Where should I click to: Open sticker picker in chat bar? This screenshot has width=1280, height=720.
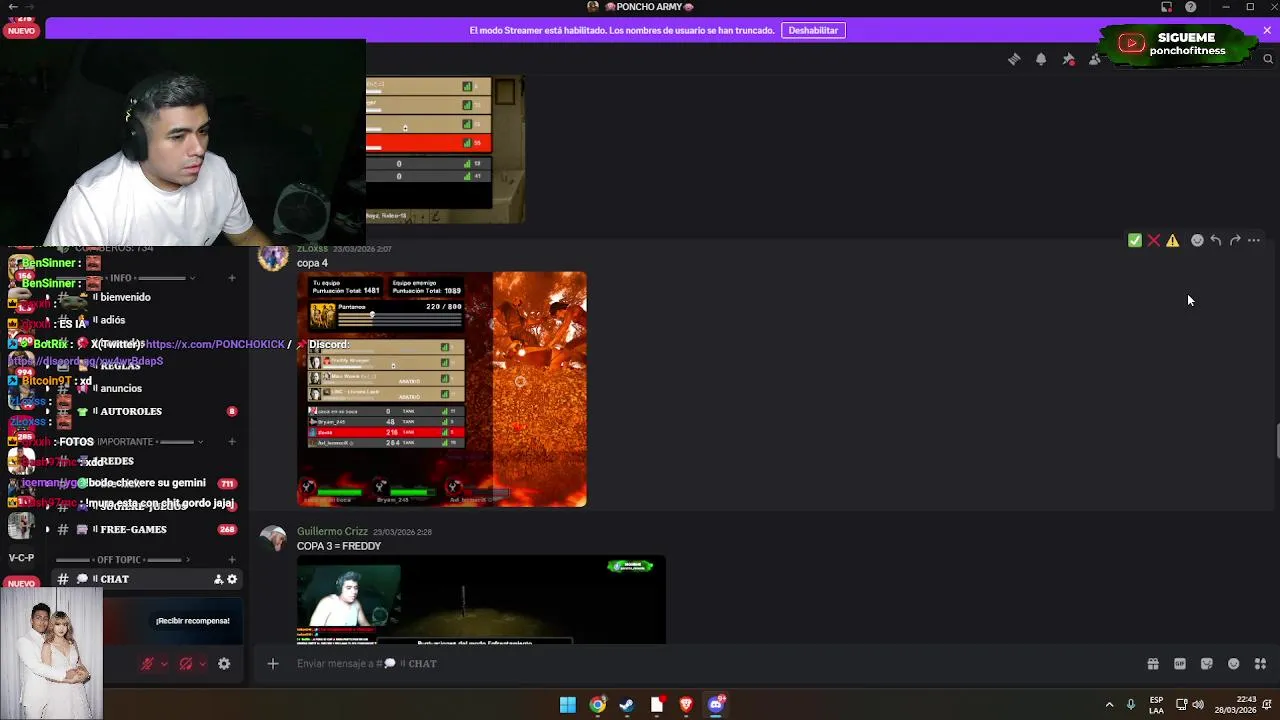point(1207,664)
